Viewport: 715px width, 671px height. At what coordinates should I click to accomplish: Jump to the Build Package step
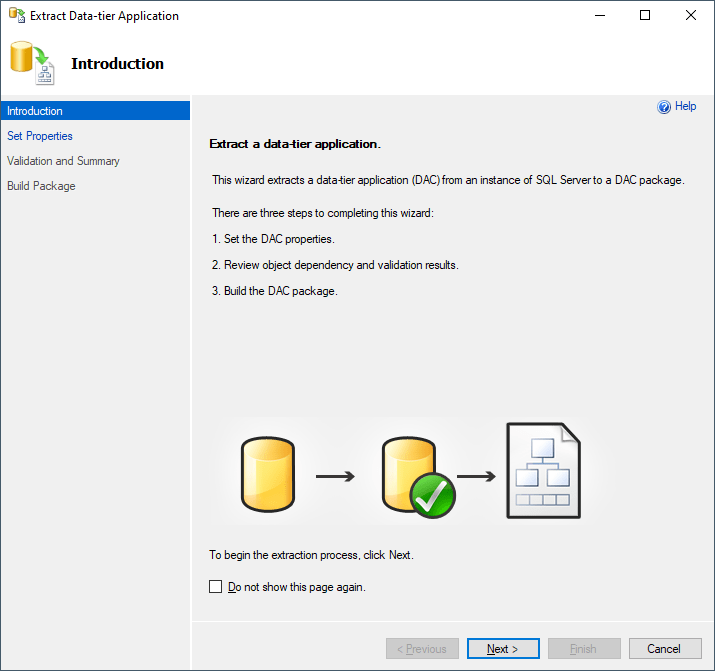pyautogui.click(x=41, y=186)
